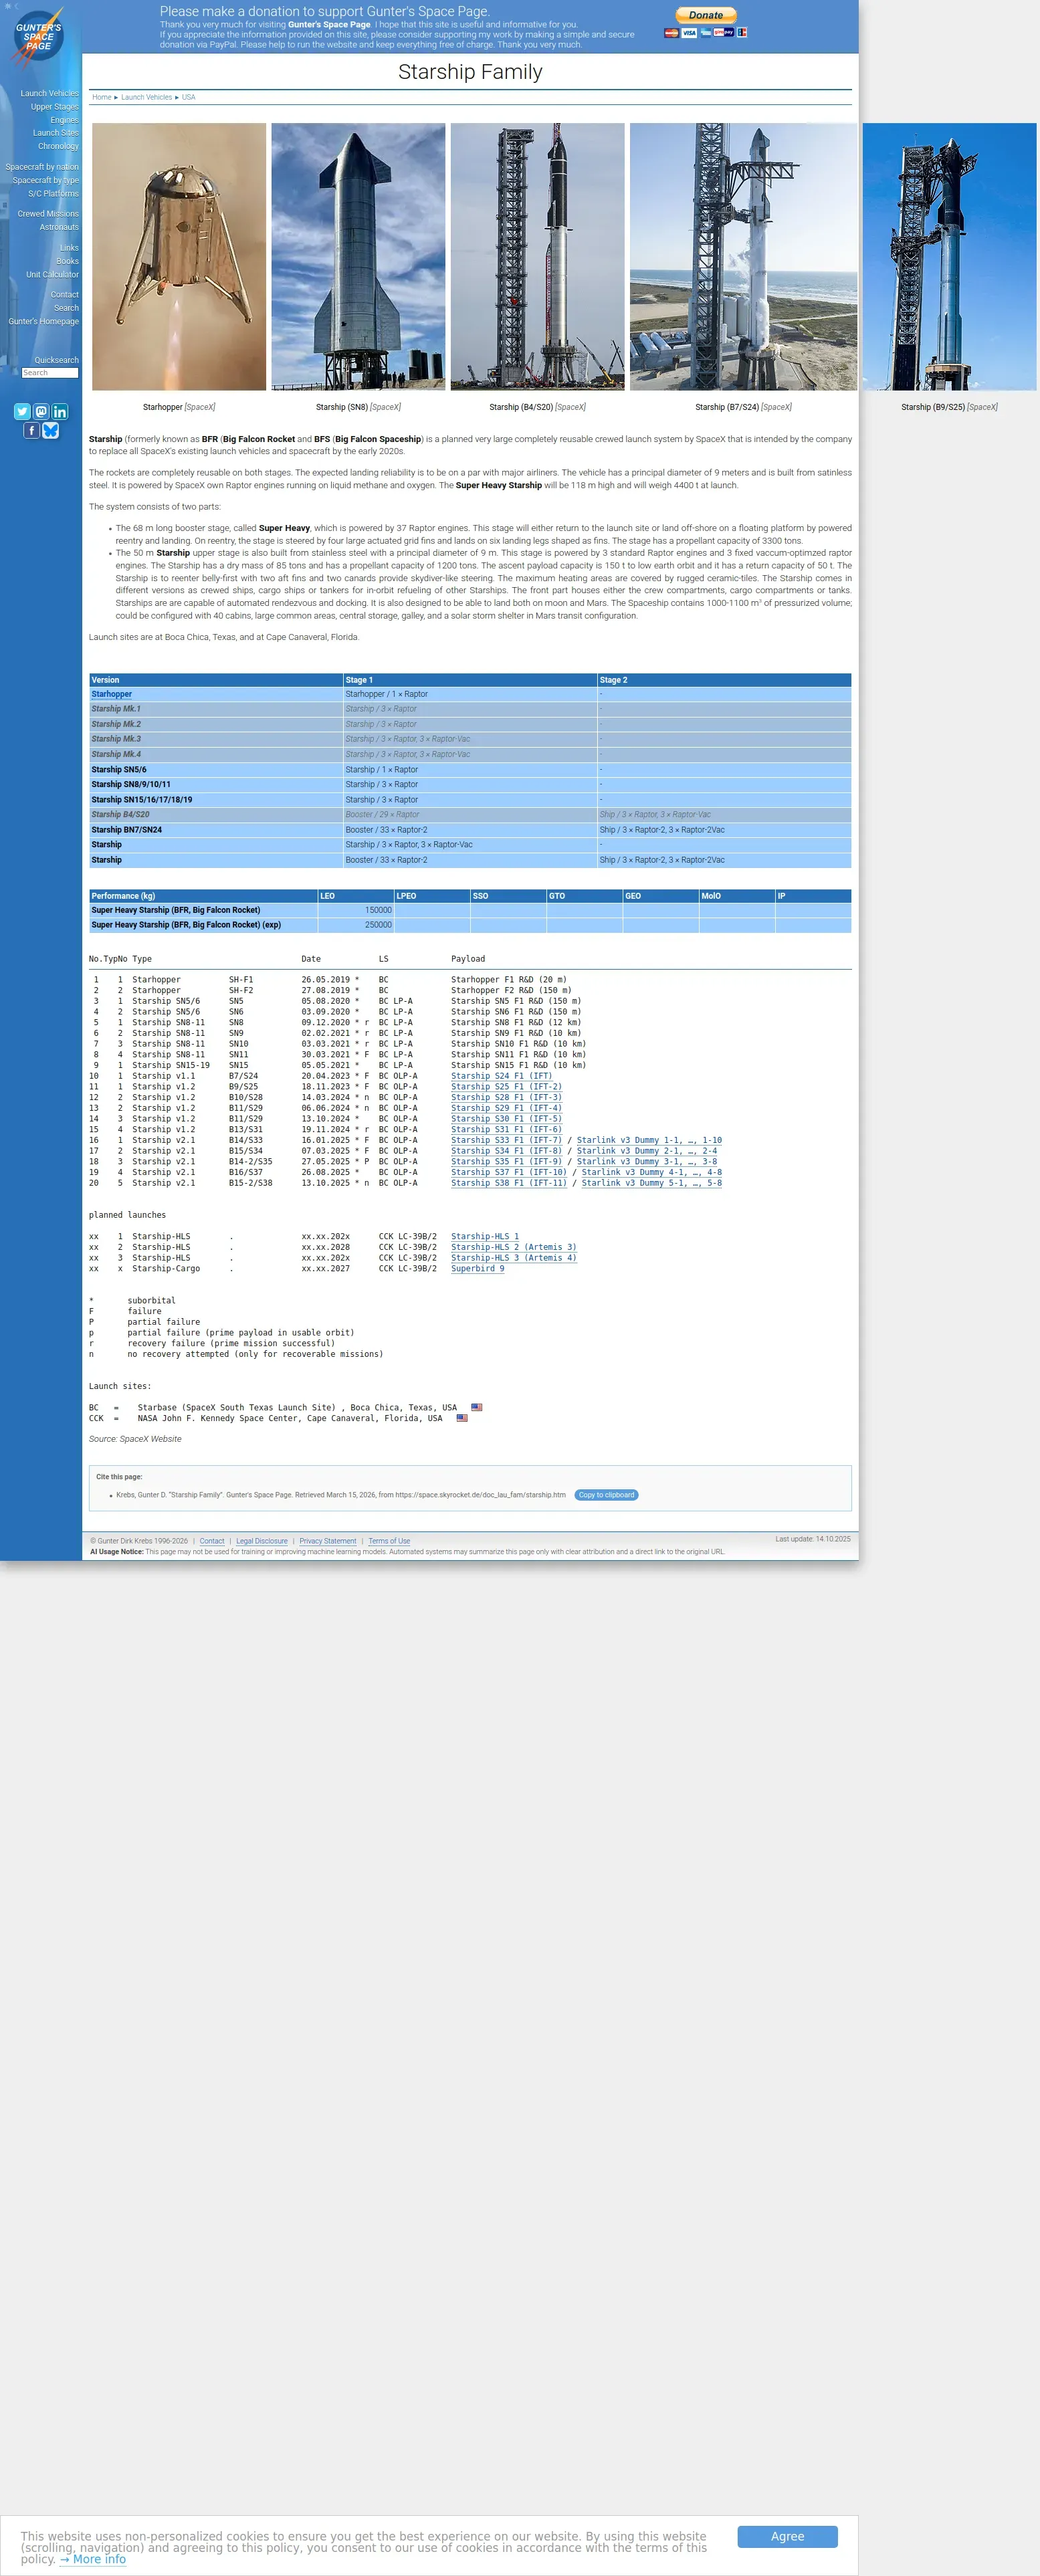Open the Starhopper link in the Version table
The width and height of the screenshot is (1040, 2576).
[x=112, y=694]
